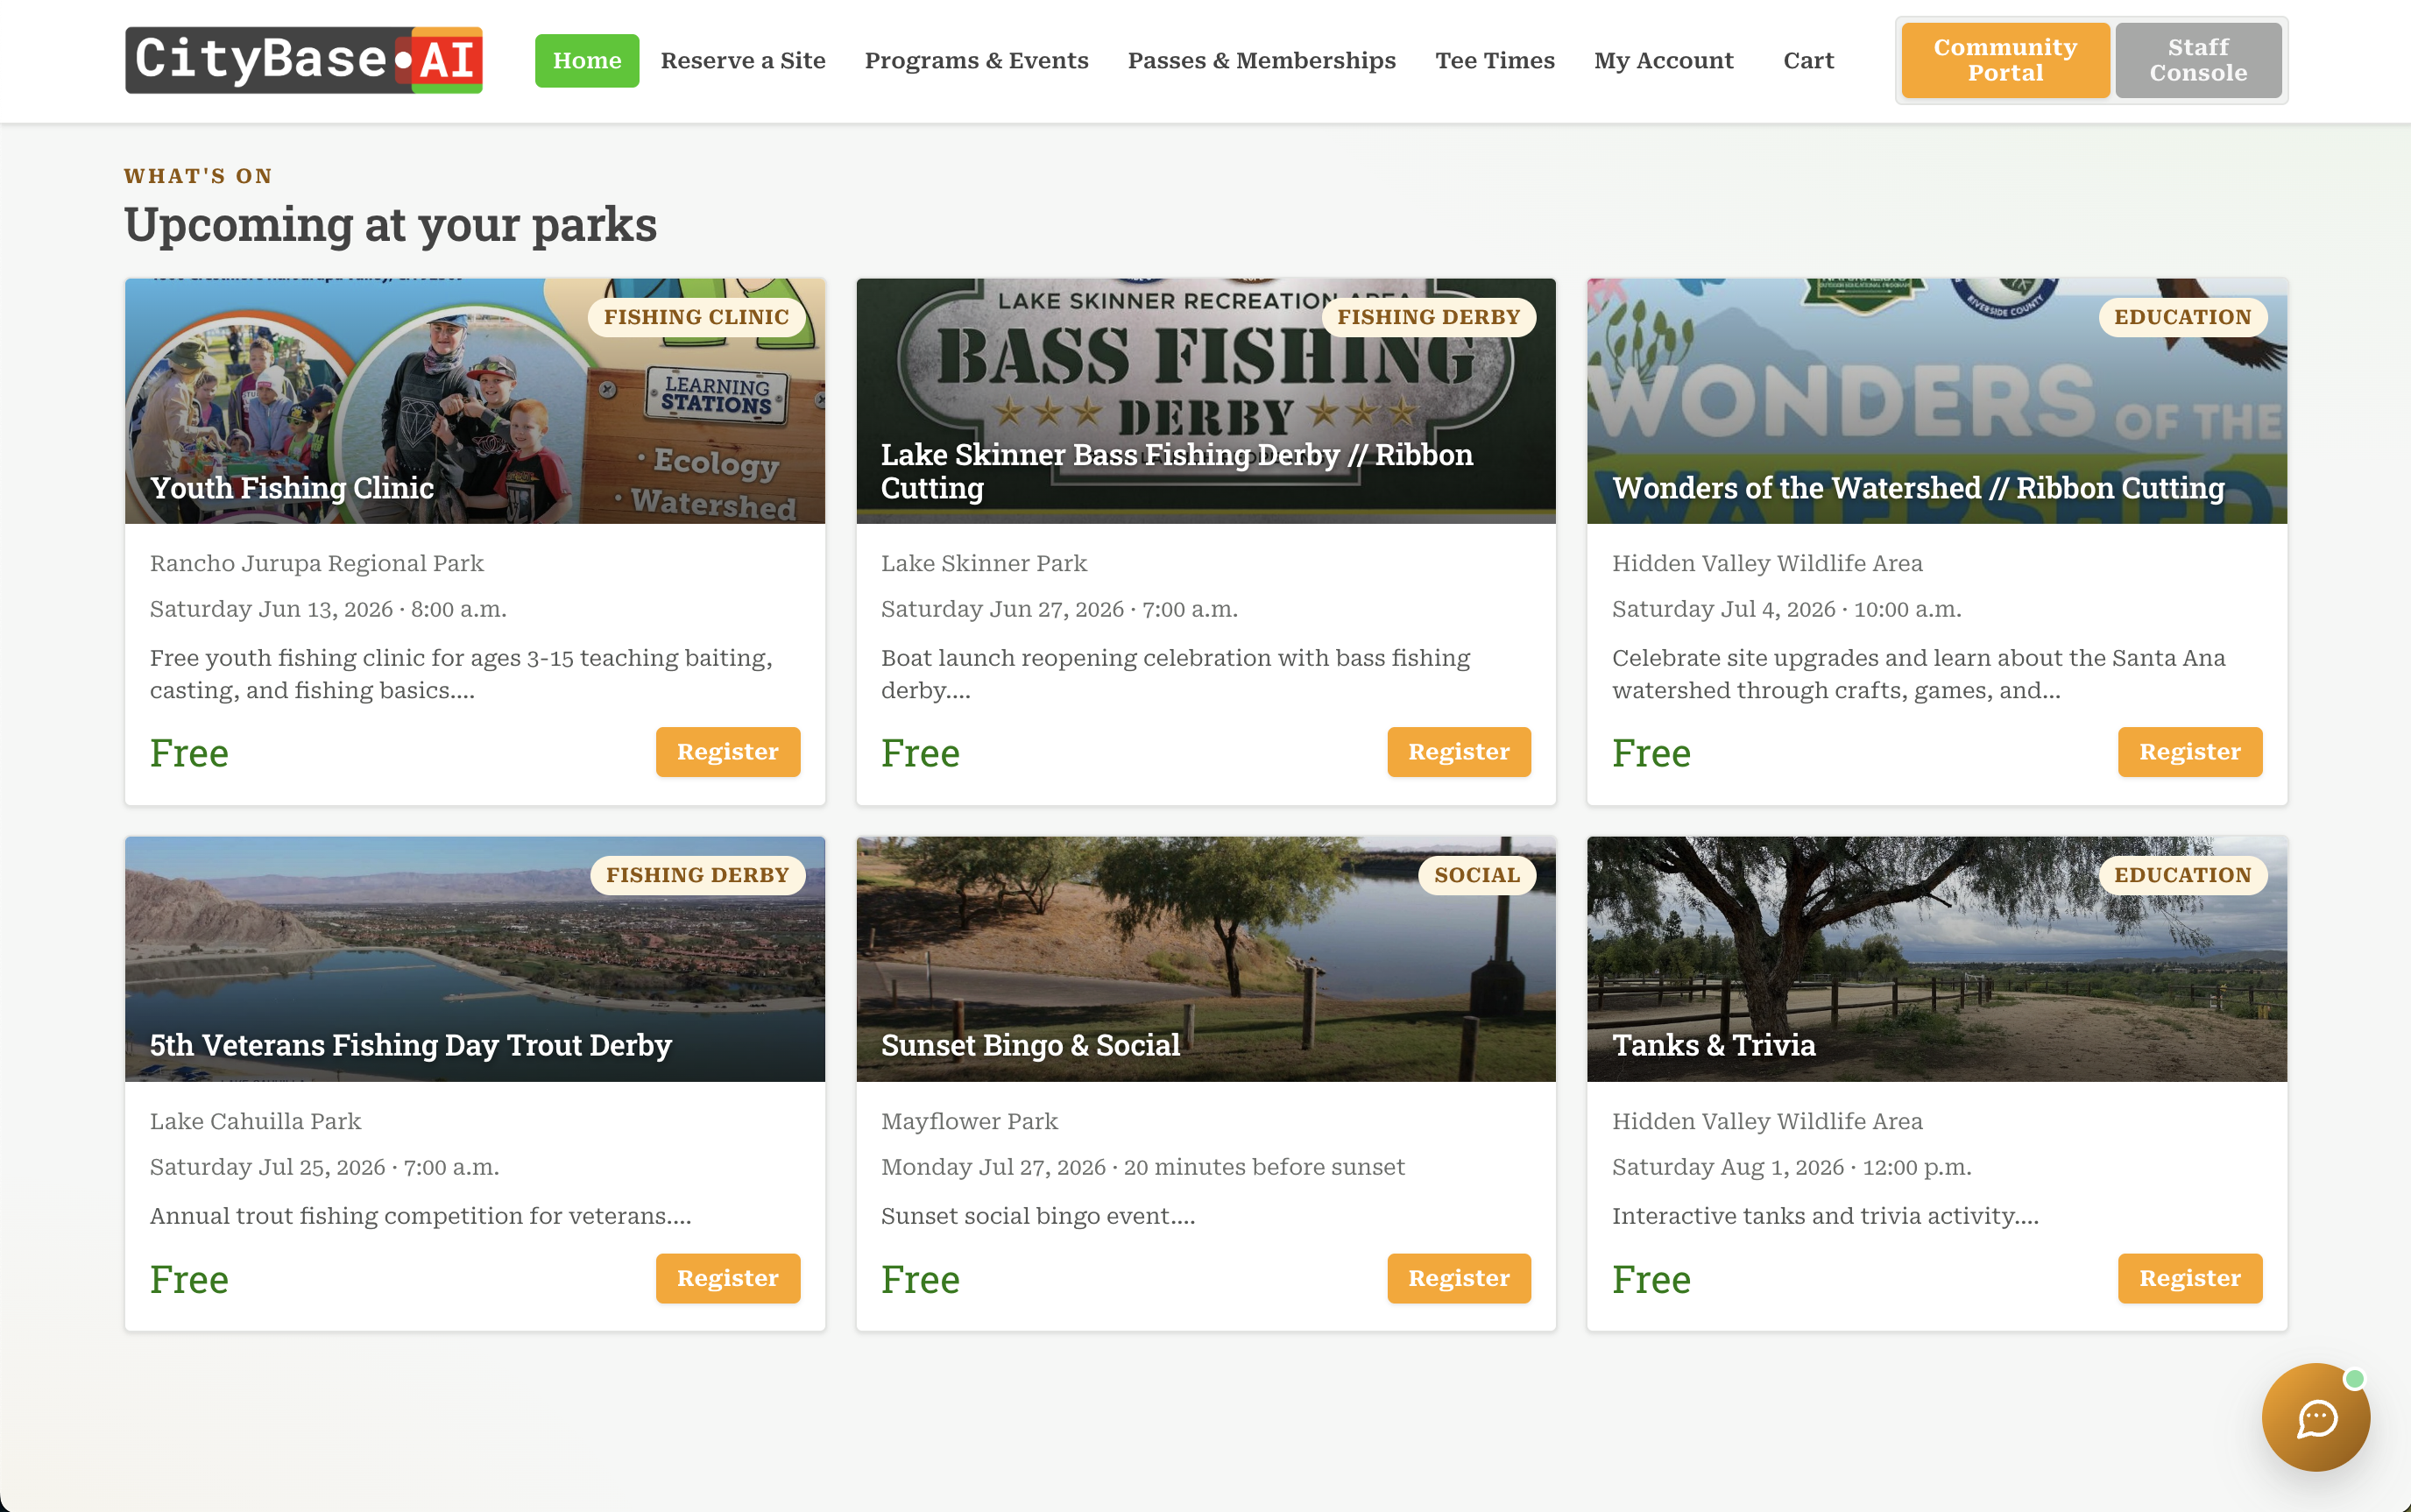
Task: Click Tanks & Trivia title
Action: [1713, 1045]
